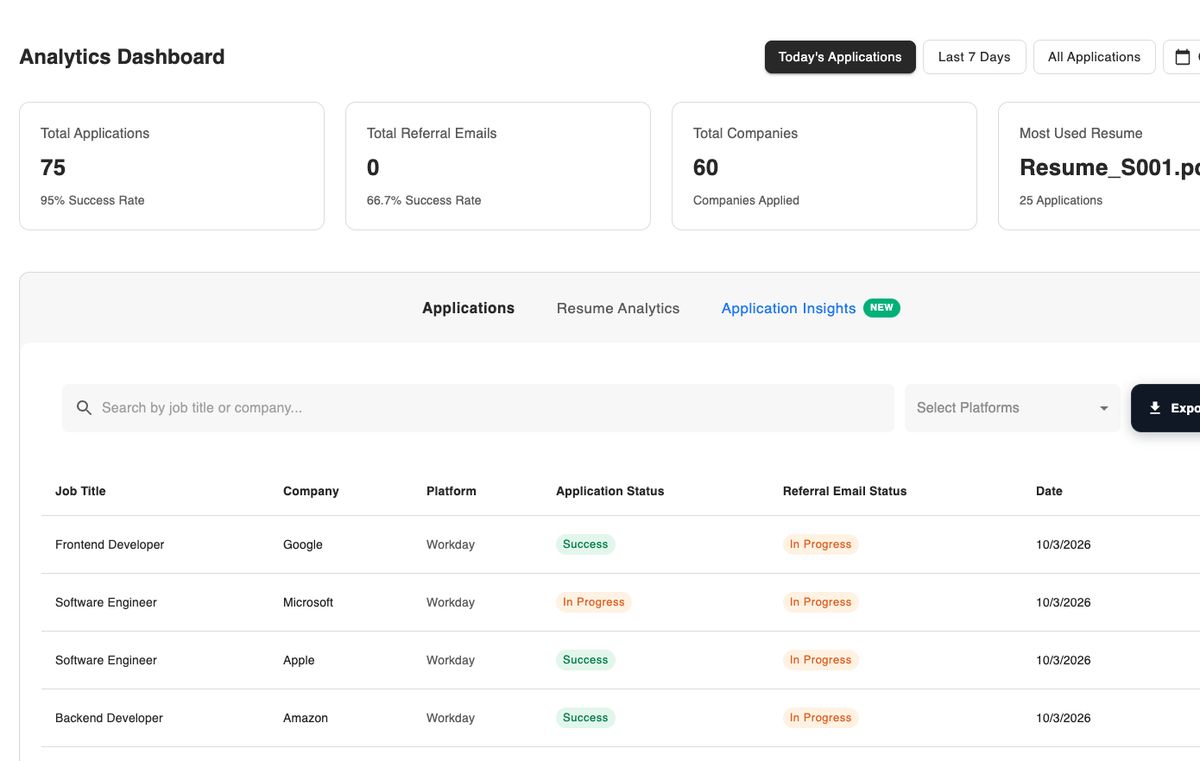The width and height of the screenshot is (1200, 761).
Task: Click the search magnifier icon
Action: 84,408
